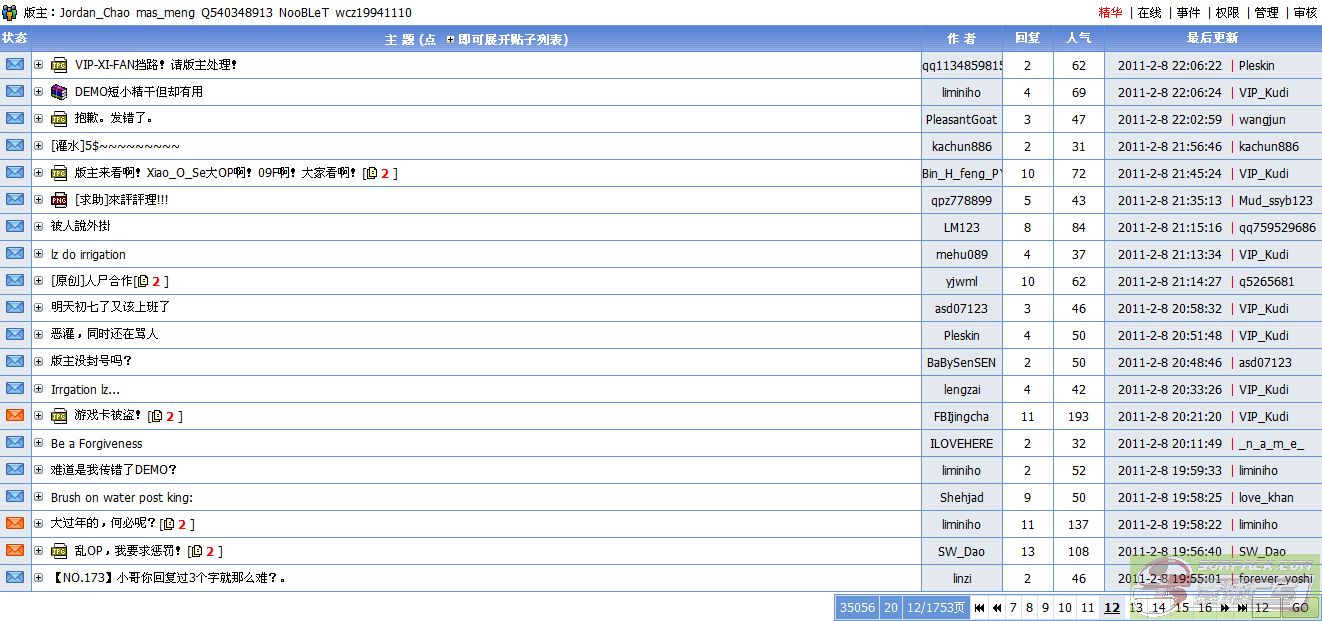Jump to the last page using the pagination arrow
Screen dimensions: 1322x621
point(1242,608)
